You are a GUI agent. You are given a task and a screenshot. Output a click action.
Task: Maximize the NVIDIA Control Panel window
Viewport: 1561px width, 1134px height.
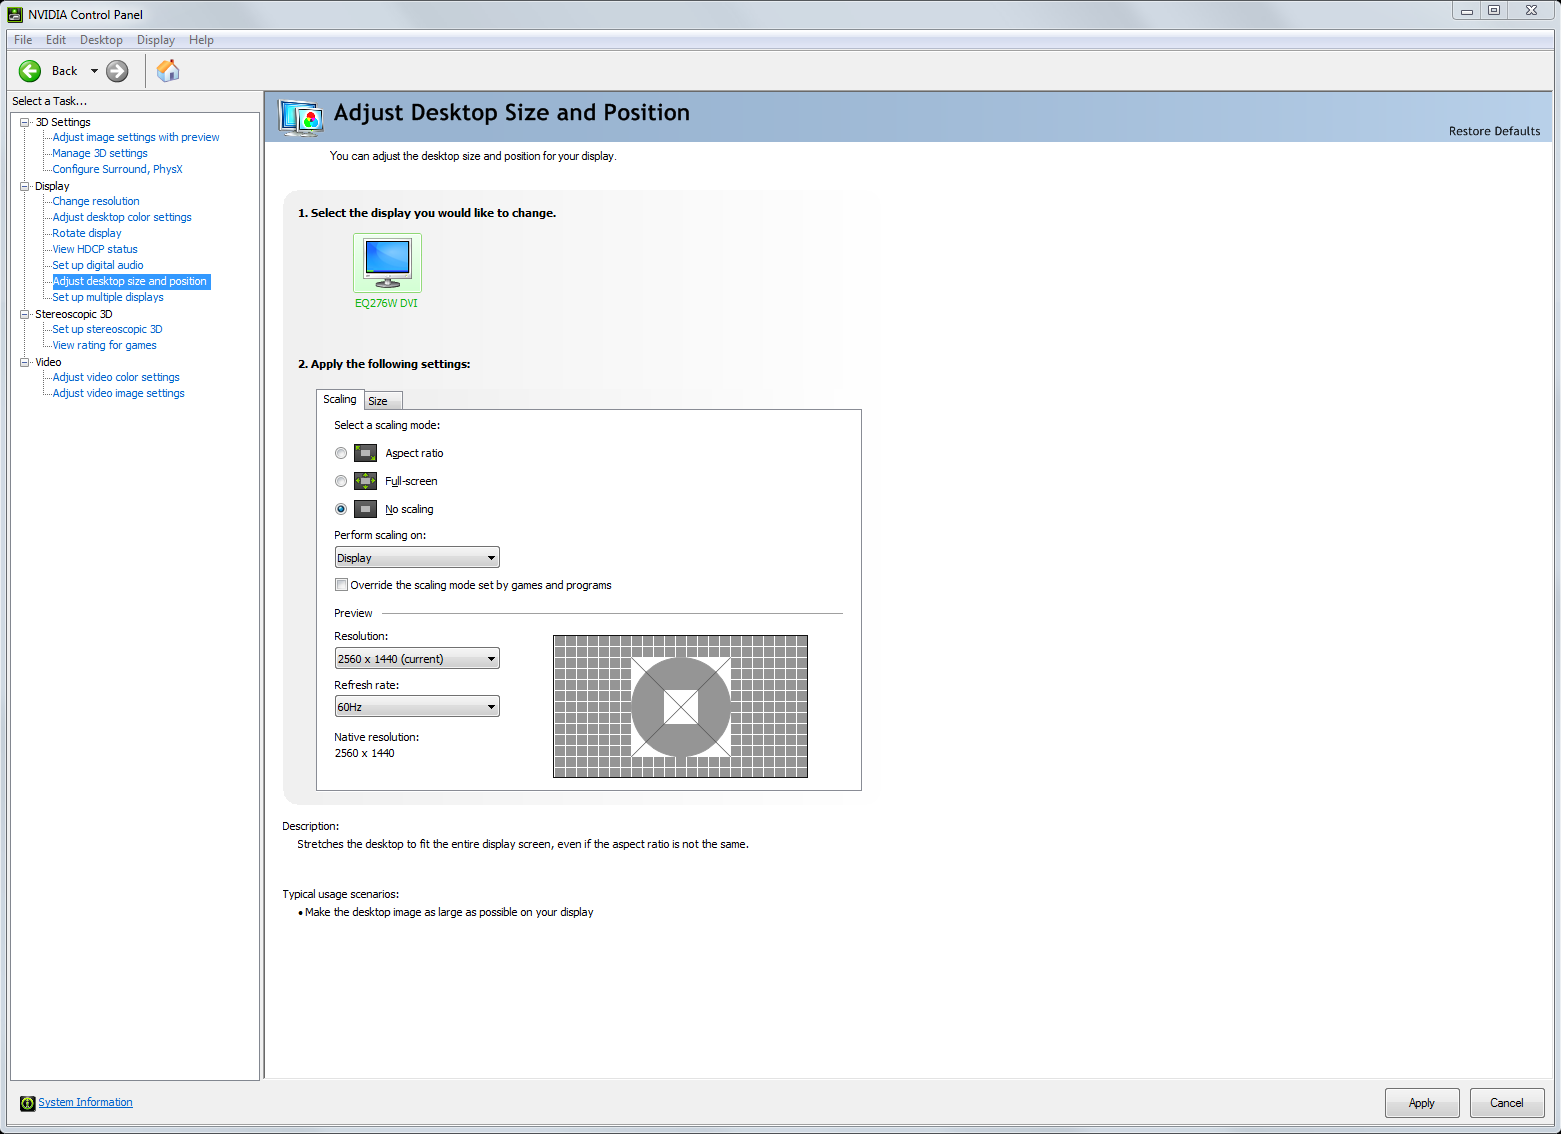[x=1494, y=11]
